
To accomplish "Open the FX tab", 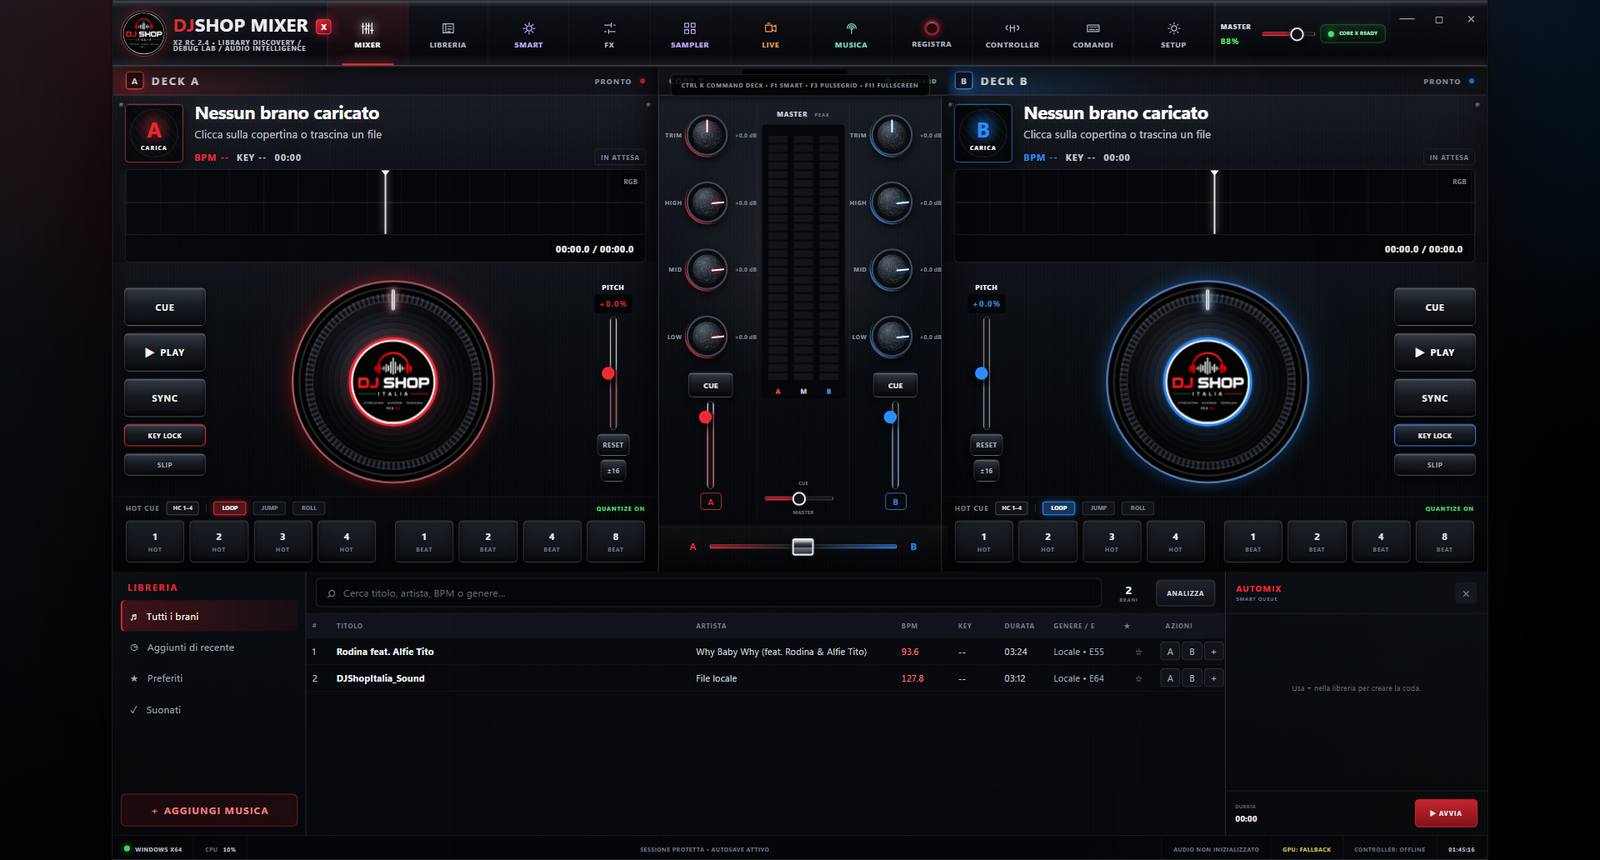I will tap(609, 34).
